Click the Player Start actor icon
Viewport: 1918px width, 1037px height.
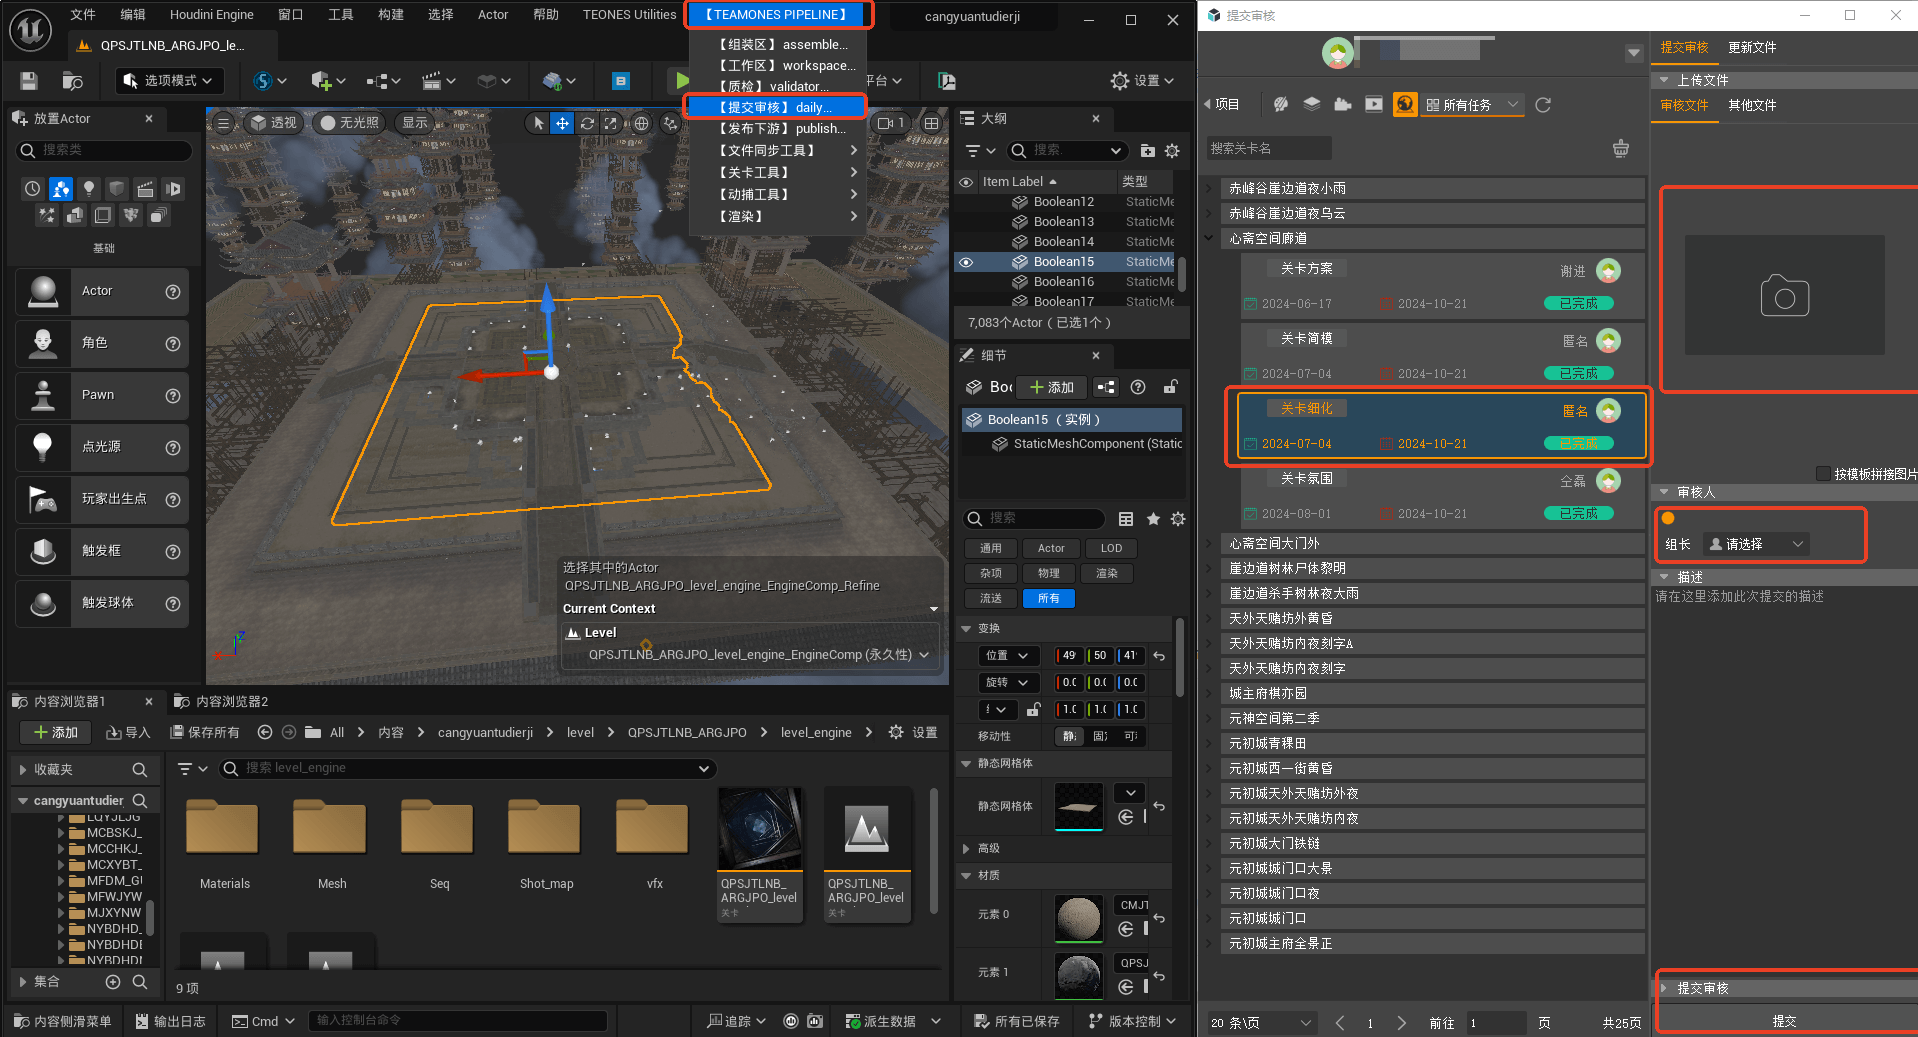(43, 499)
